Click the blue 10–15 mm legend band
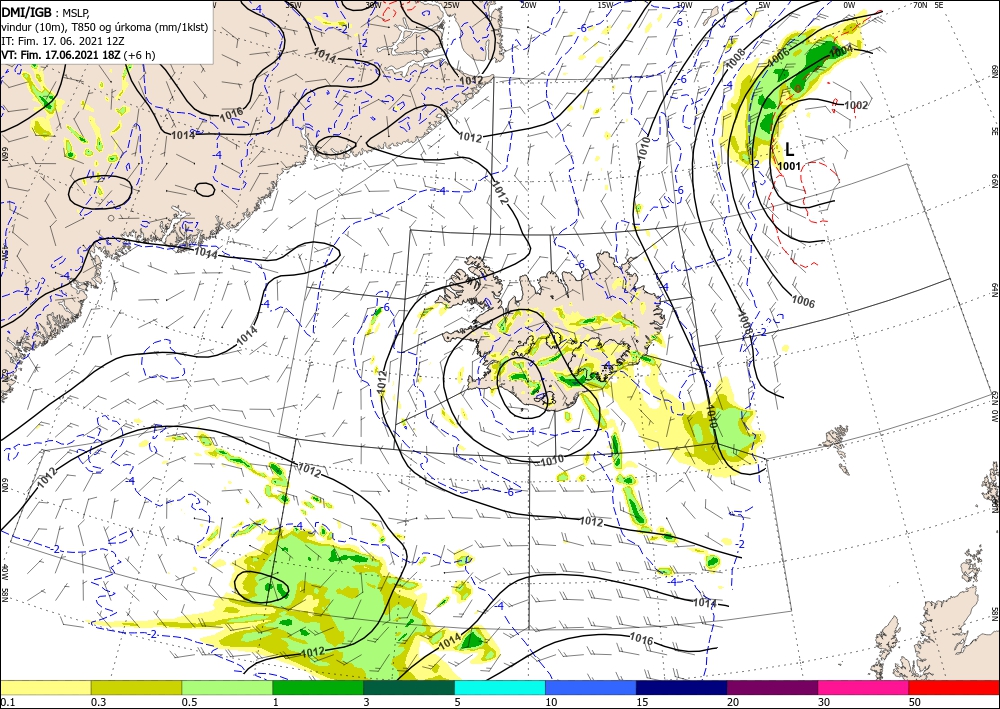Screen dimensions: 1000x709 click(x=591, y=687)
